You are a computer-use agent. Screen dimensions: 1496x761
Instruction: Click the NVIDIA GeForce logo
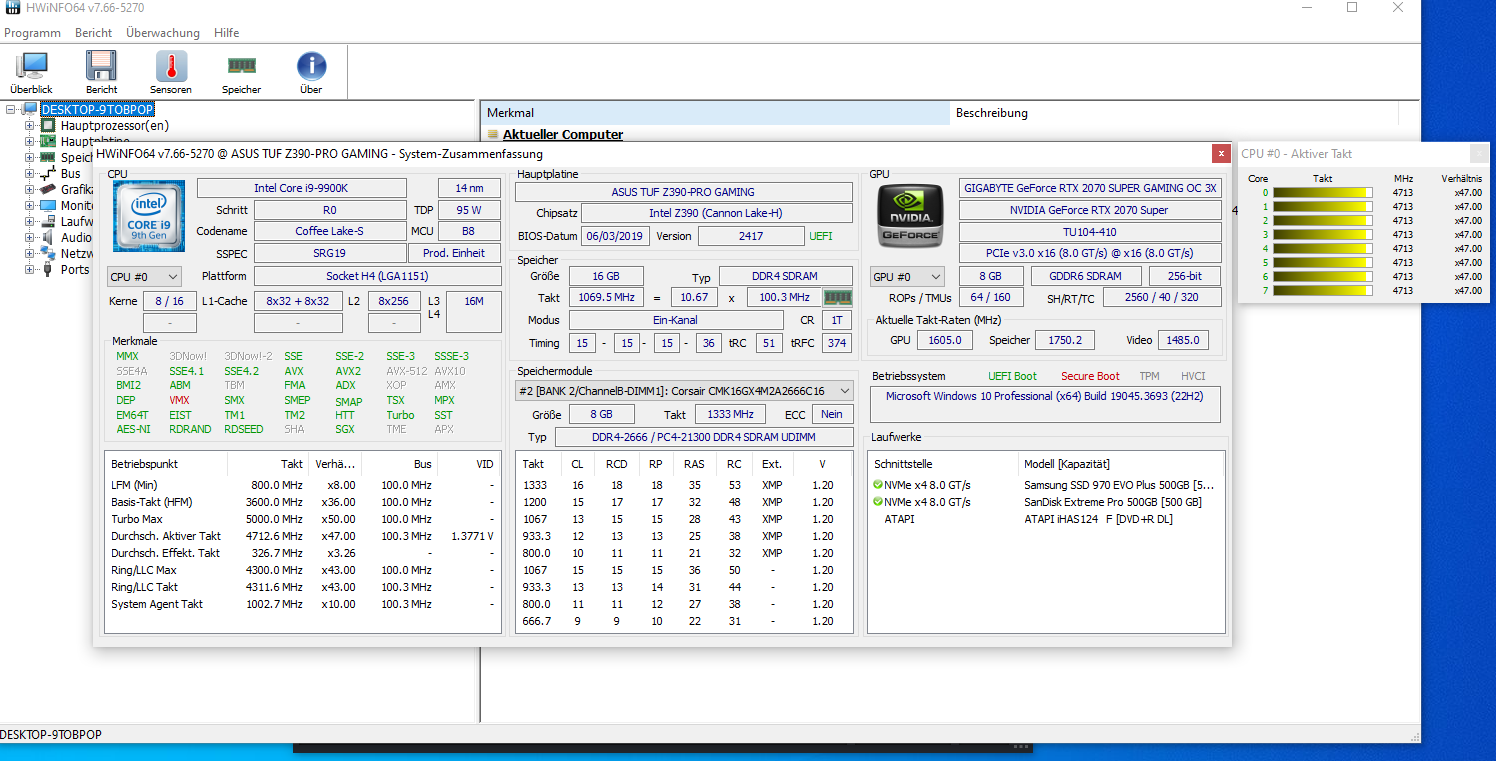pos(910,215)
